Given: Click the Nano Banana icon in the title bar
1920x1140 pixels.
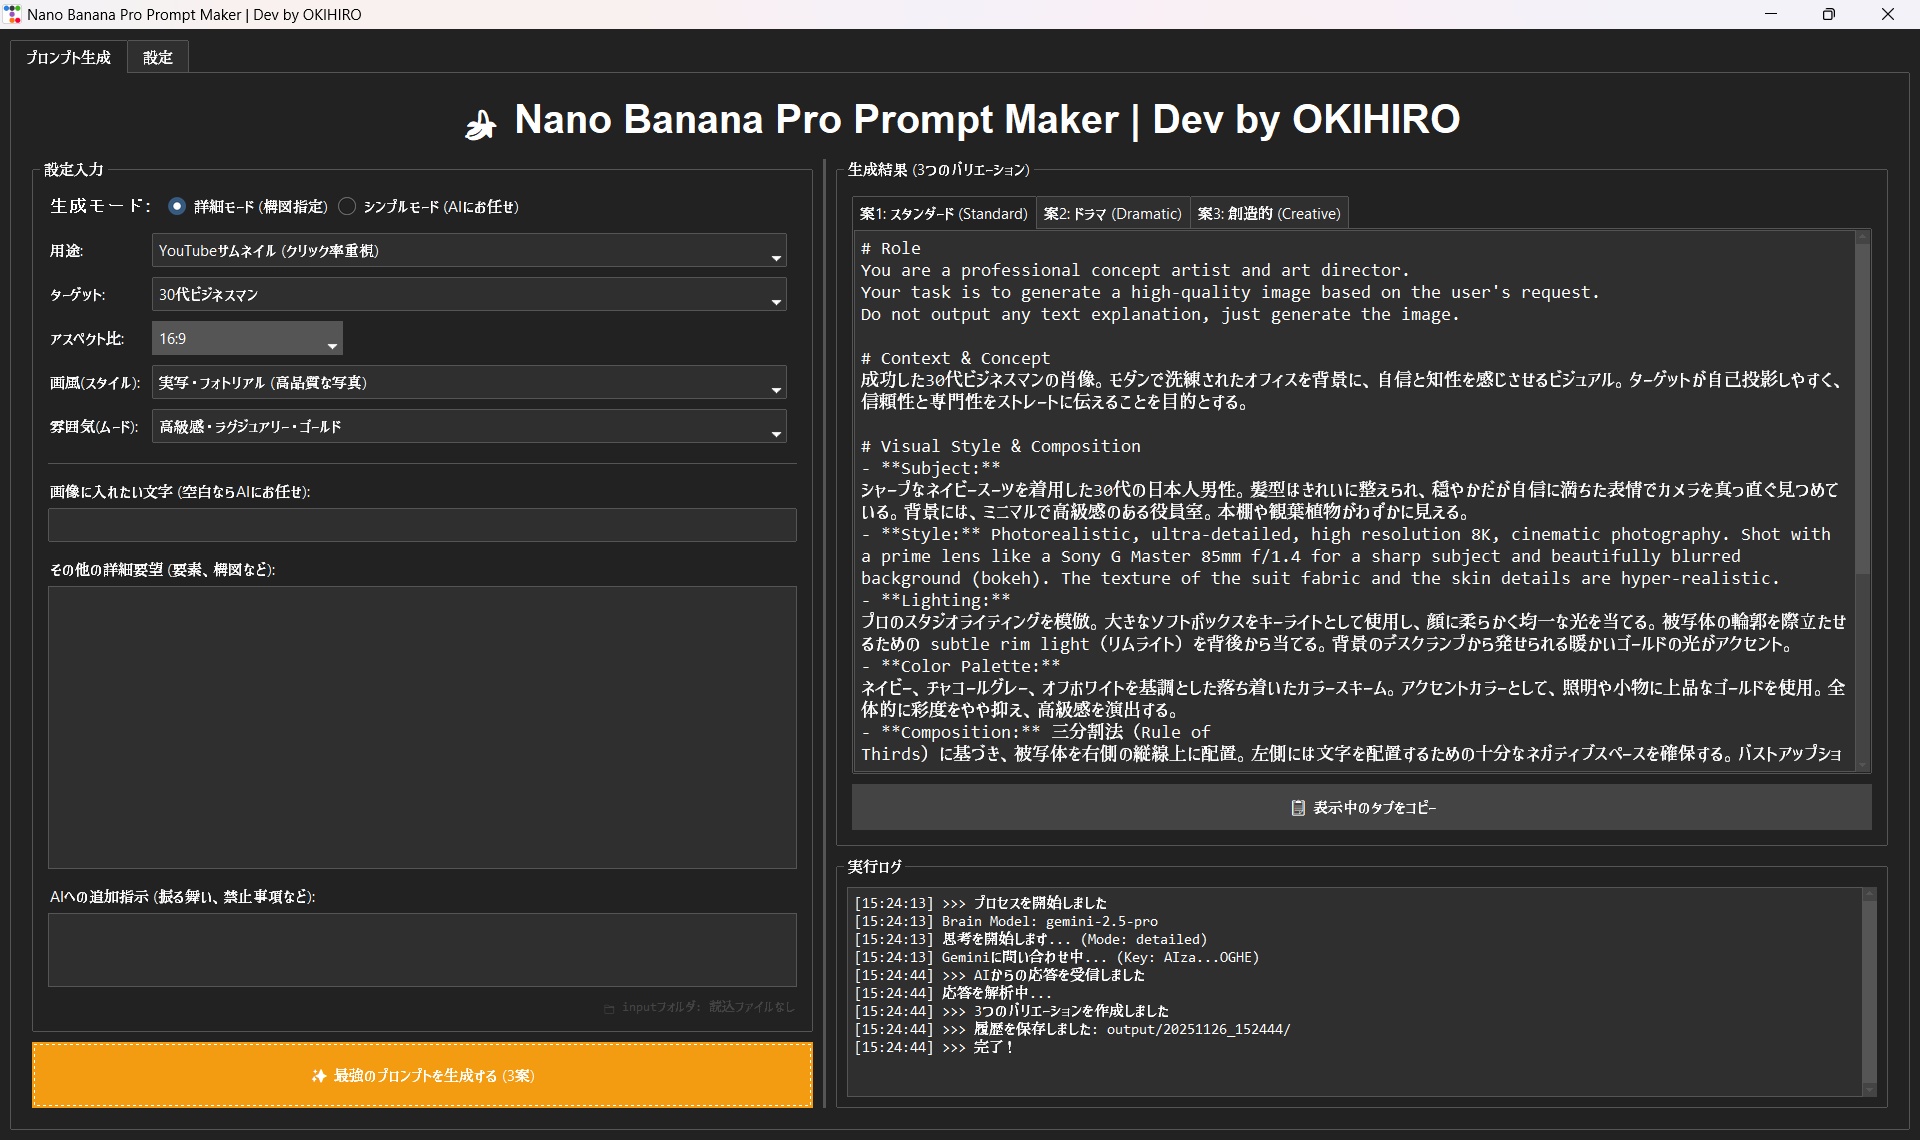Looking at the screenshot, I should tap(14, 14).
